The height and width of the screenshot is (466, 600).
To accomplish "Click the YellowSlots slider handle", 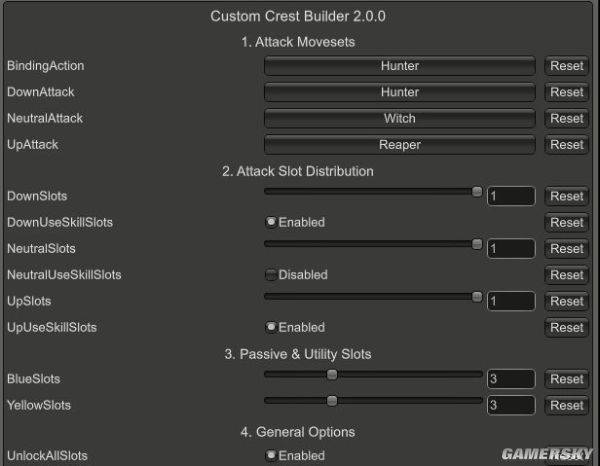I will tap(331, 401).
